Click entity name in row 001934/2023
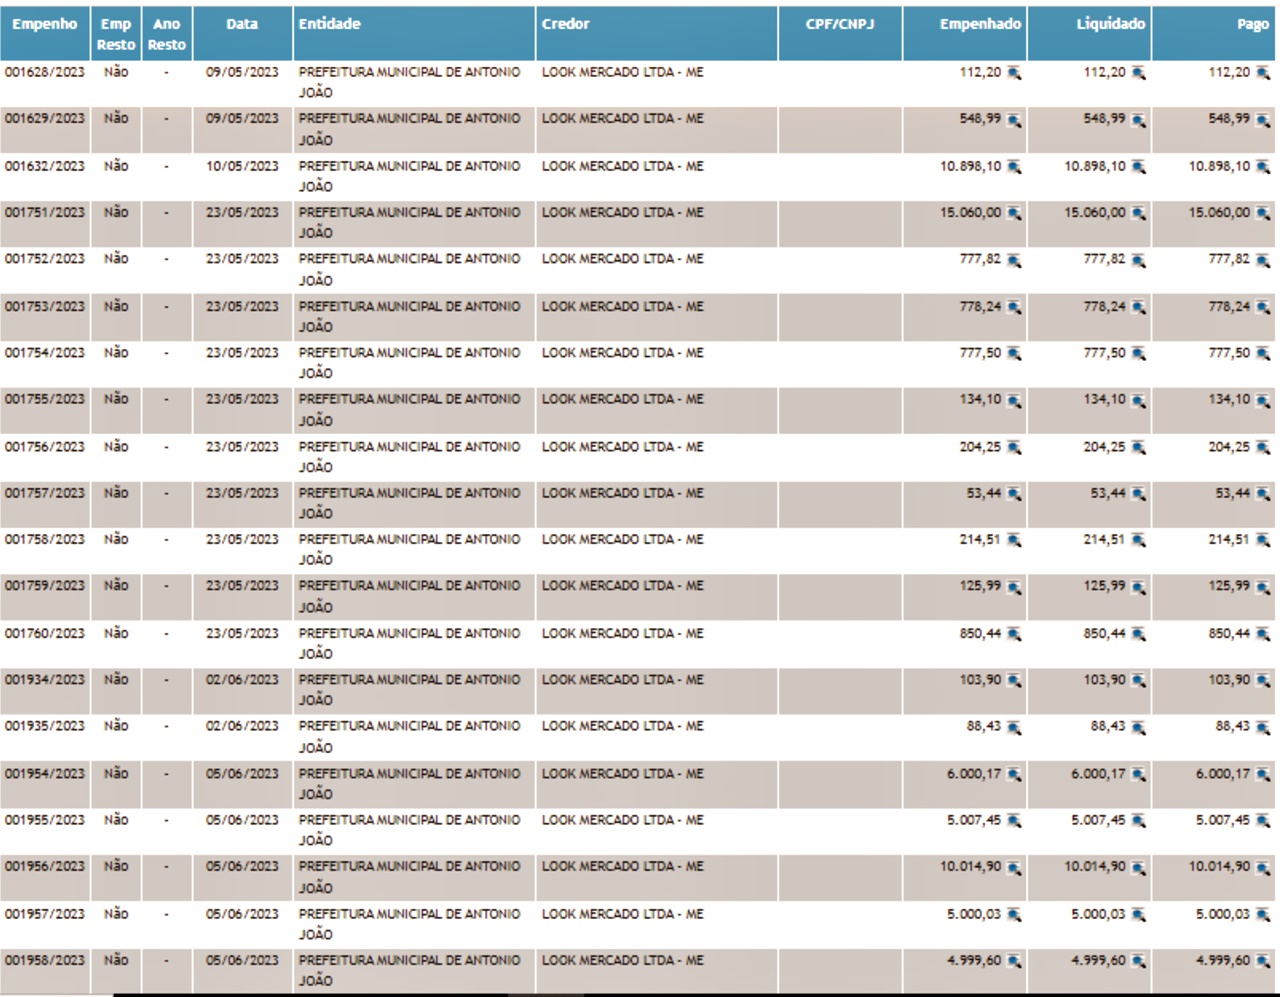The width and height of the screenshot is (1280, 997). (409, 689)
